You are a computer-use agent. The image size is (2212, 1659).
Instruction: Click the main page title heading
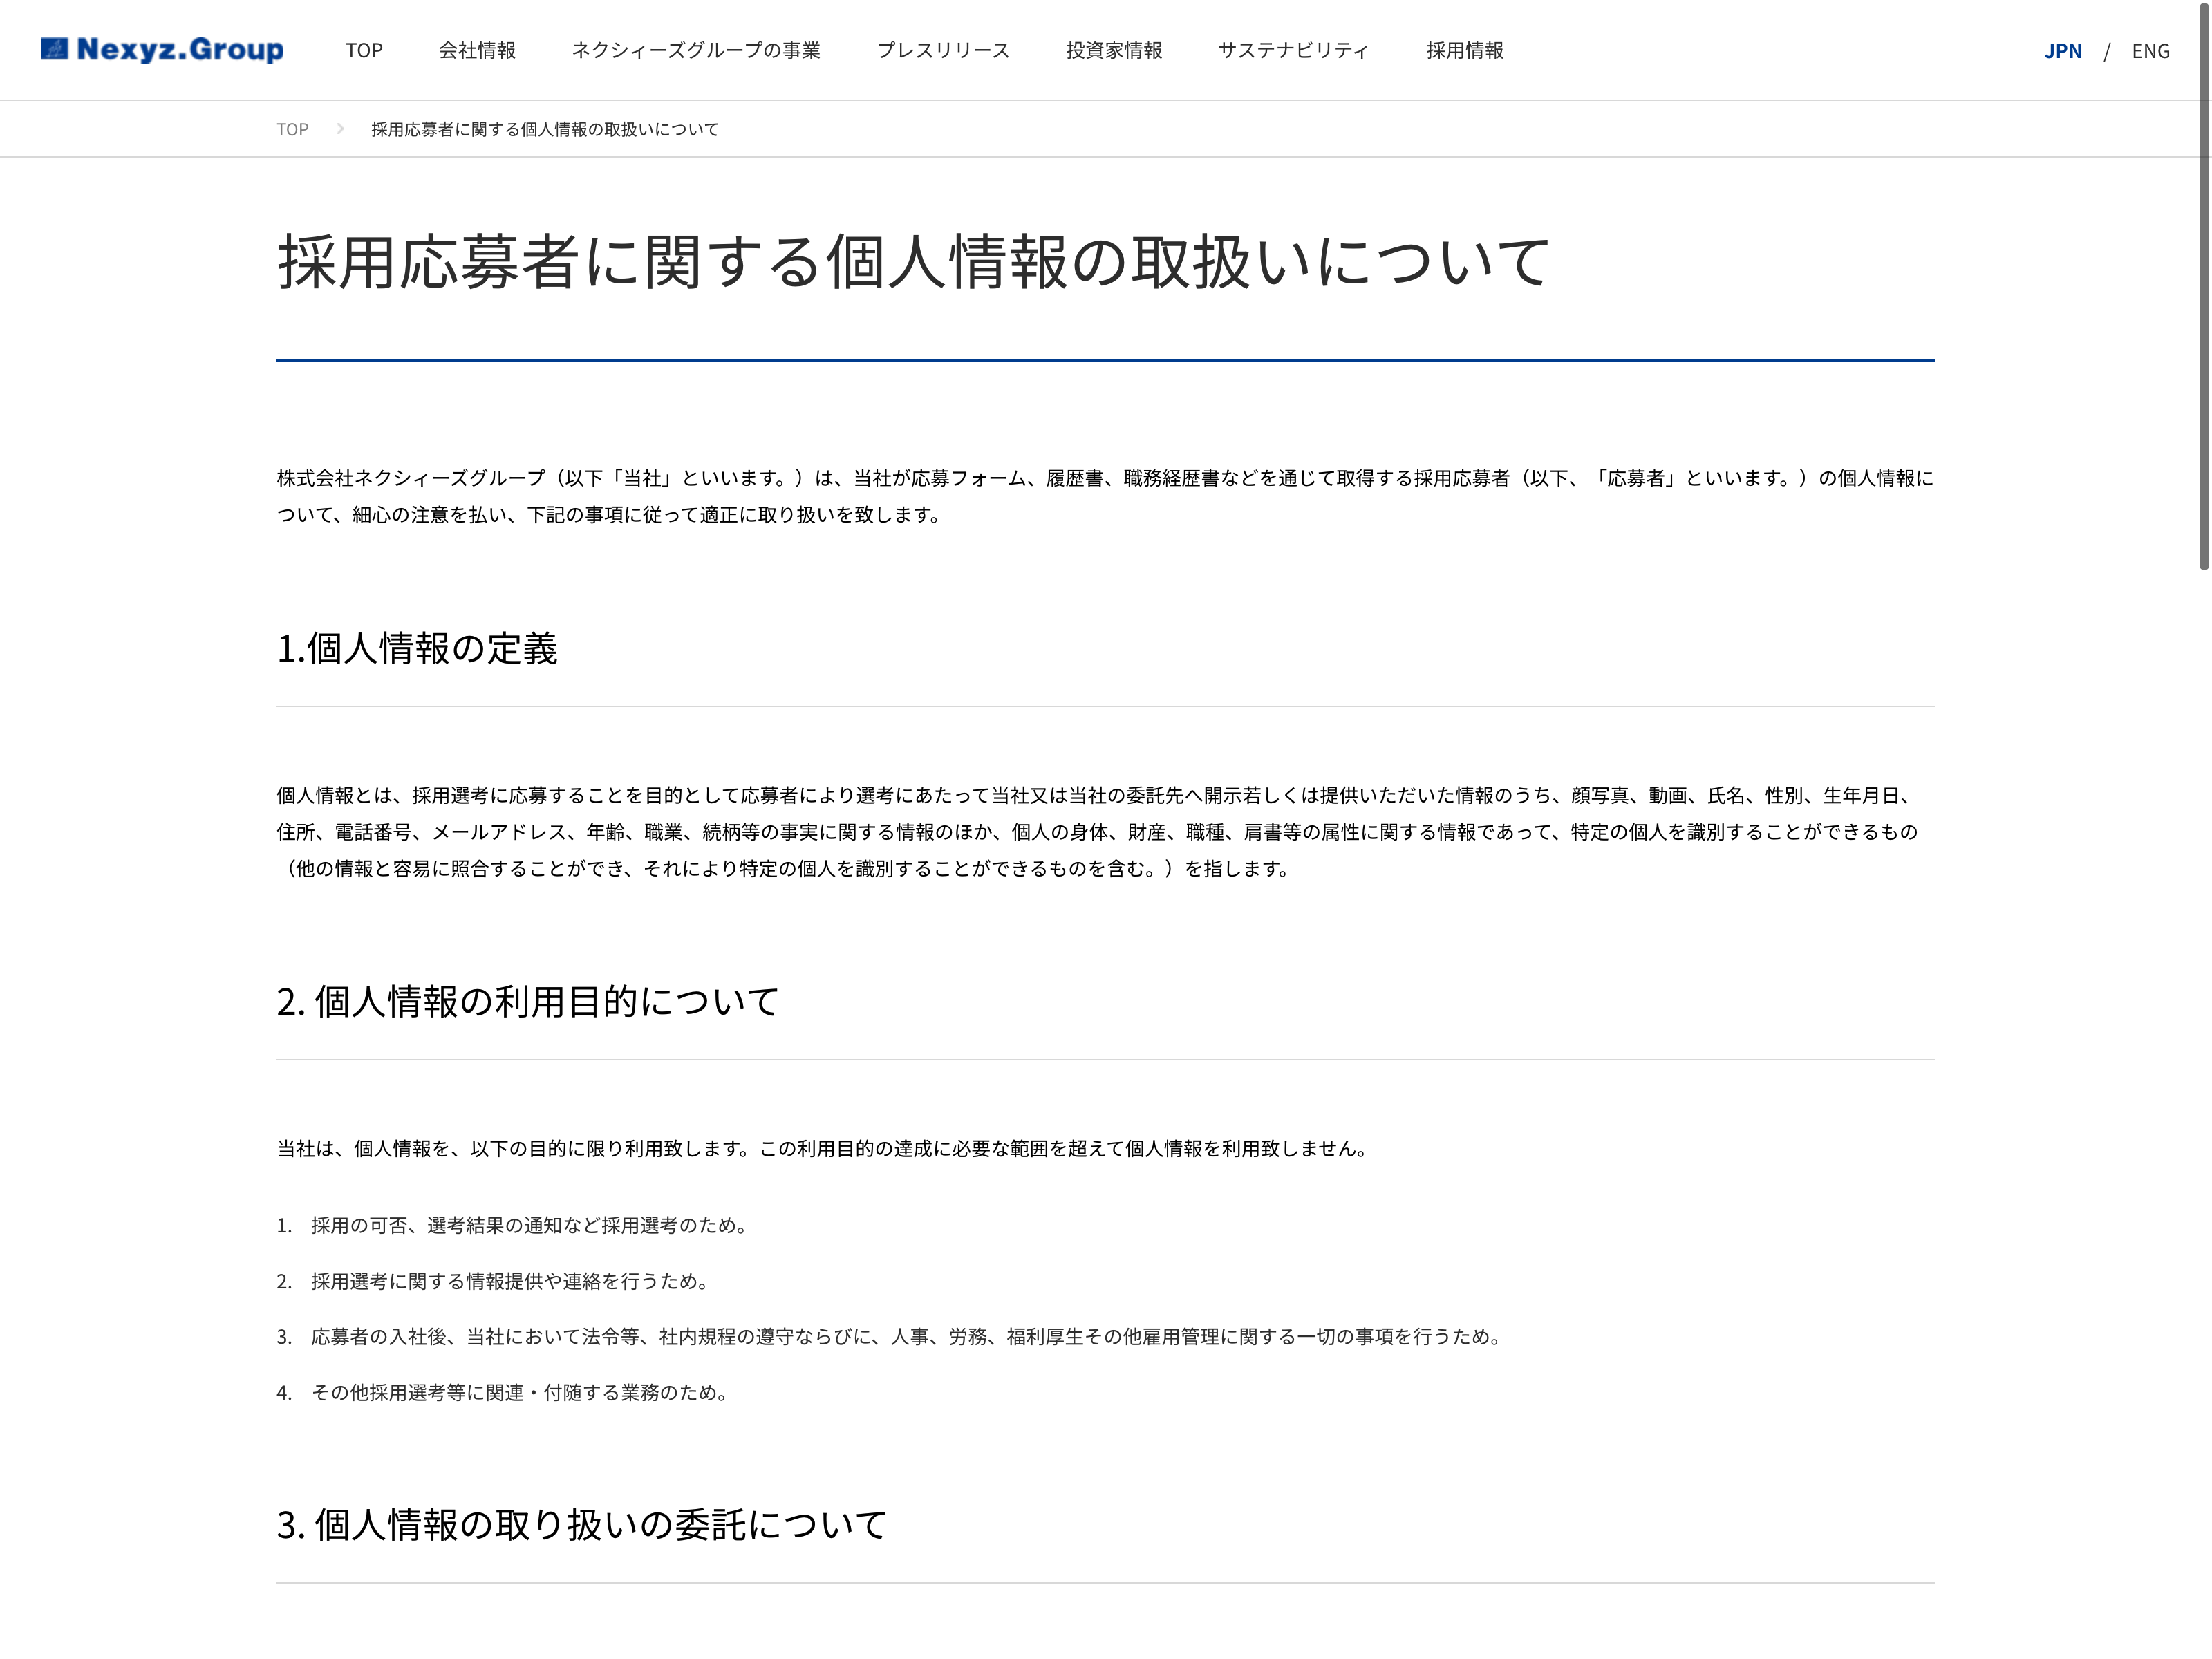[912, 262]
